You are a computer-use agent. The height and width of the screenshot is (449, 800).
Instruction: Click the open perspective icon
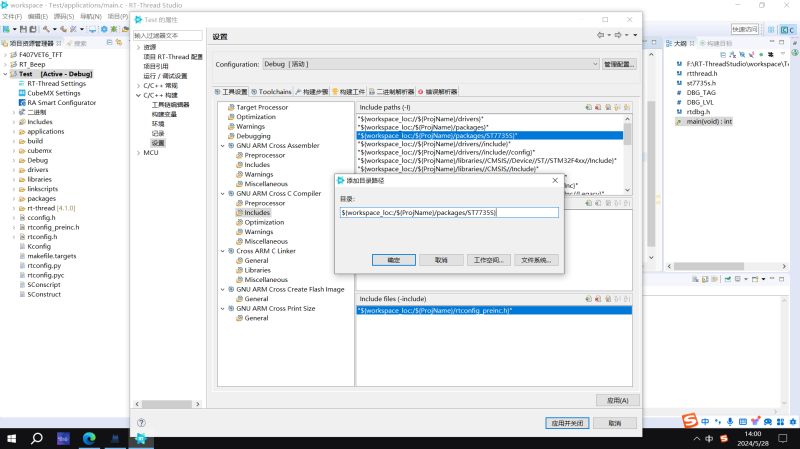coord(771,30)
